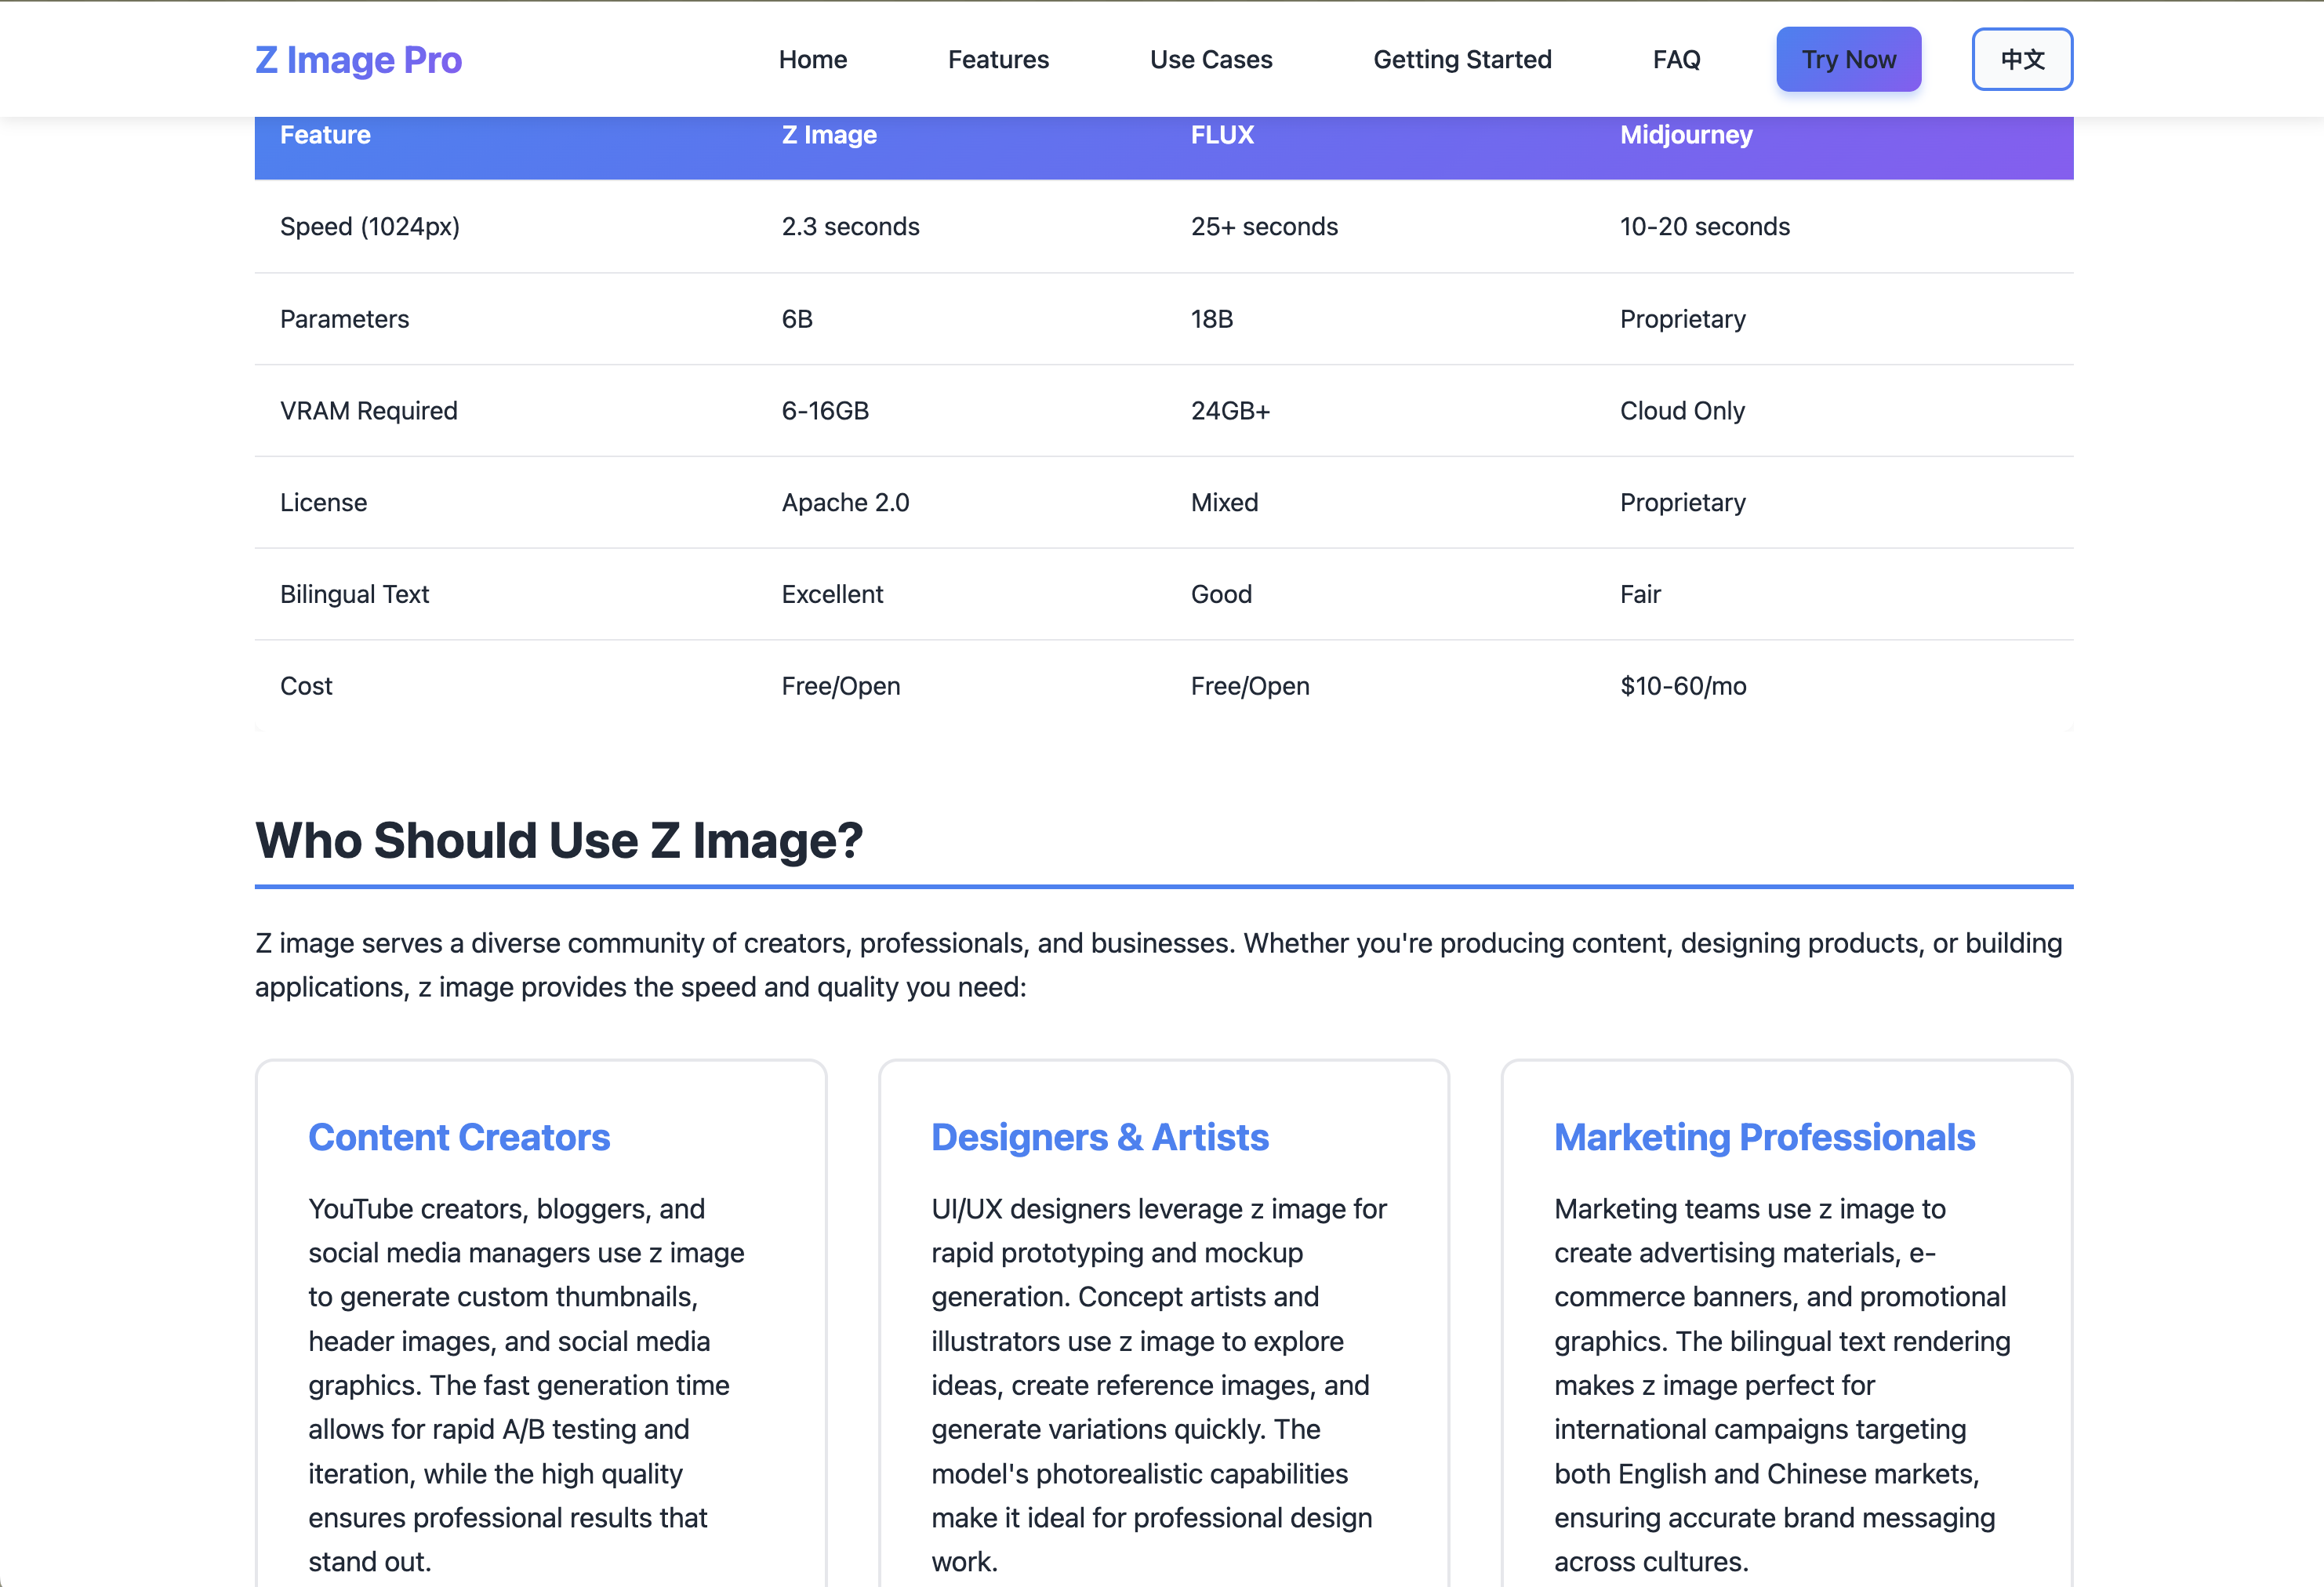Select the FLUX column header
This screenshot has height=1587, width=2324.
pyautogui.click(x=1222, y=134)
